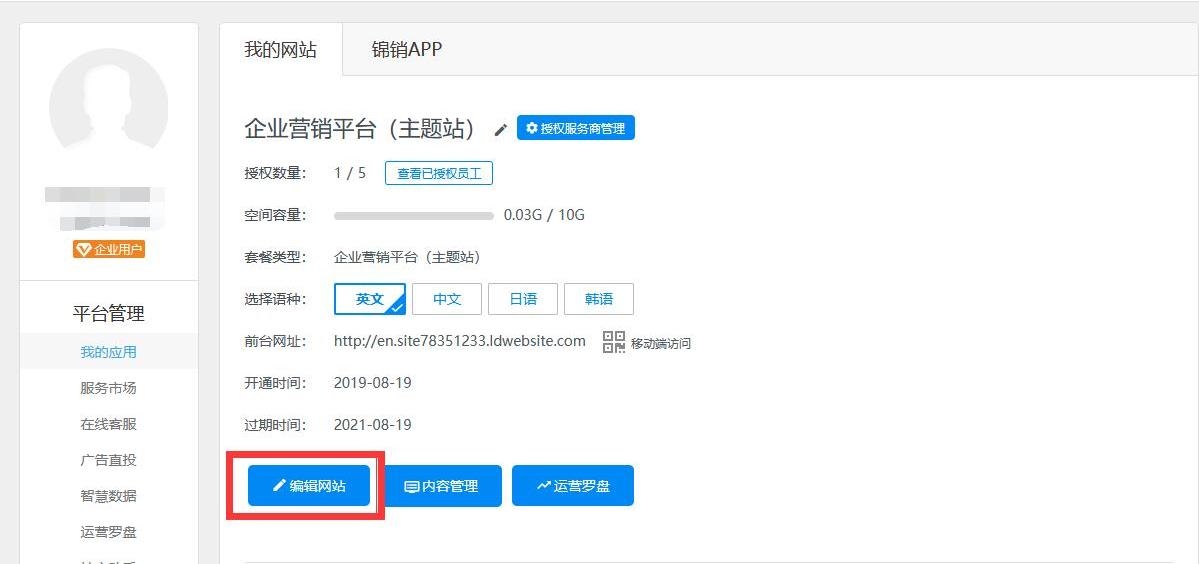The width and height of the screenshot is (1199, 564).
Task: Open 服务市场 from the sidebar
Action: (x=109, y=388)
